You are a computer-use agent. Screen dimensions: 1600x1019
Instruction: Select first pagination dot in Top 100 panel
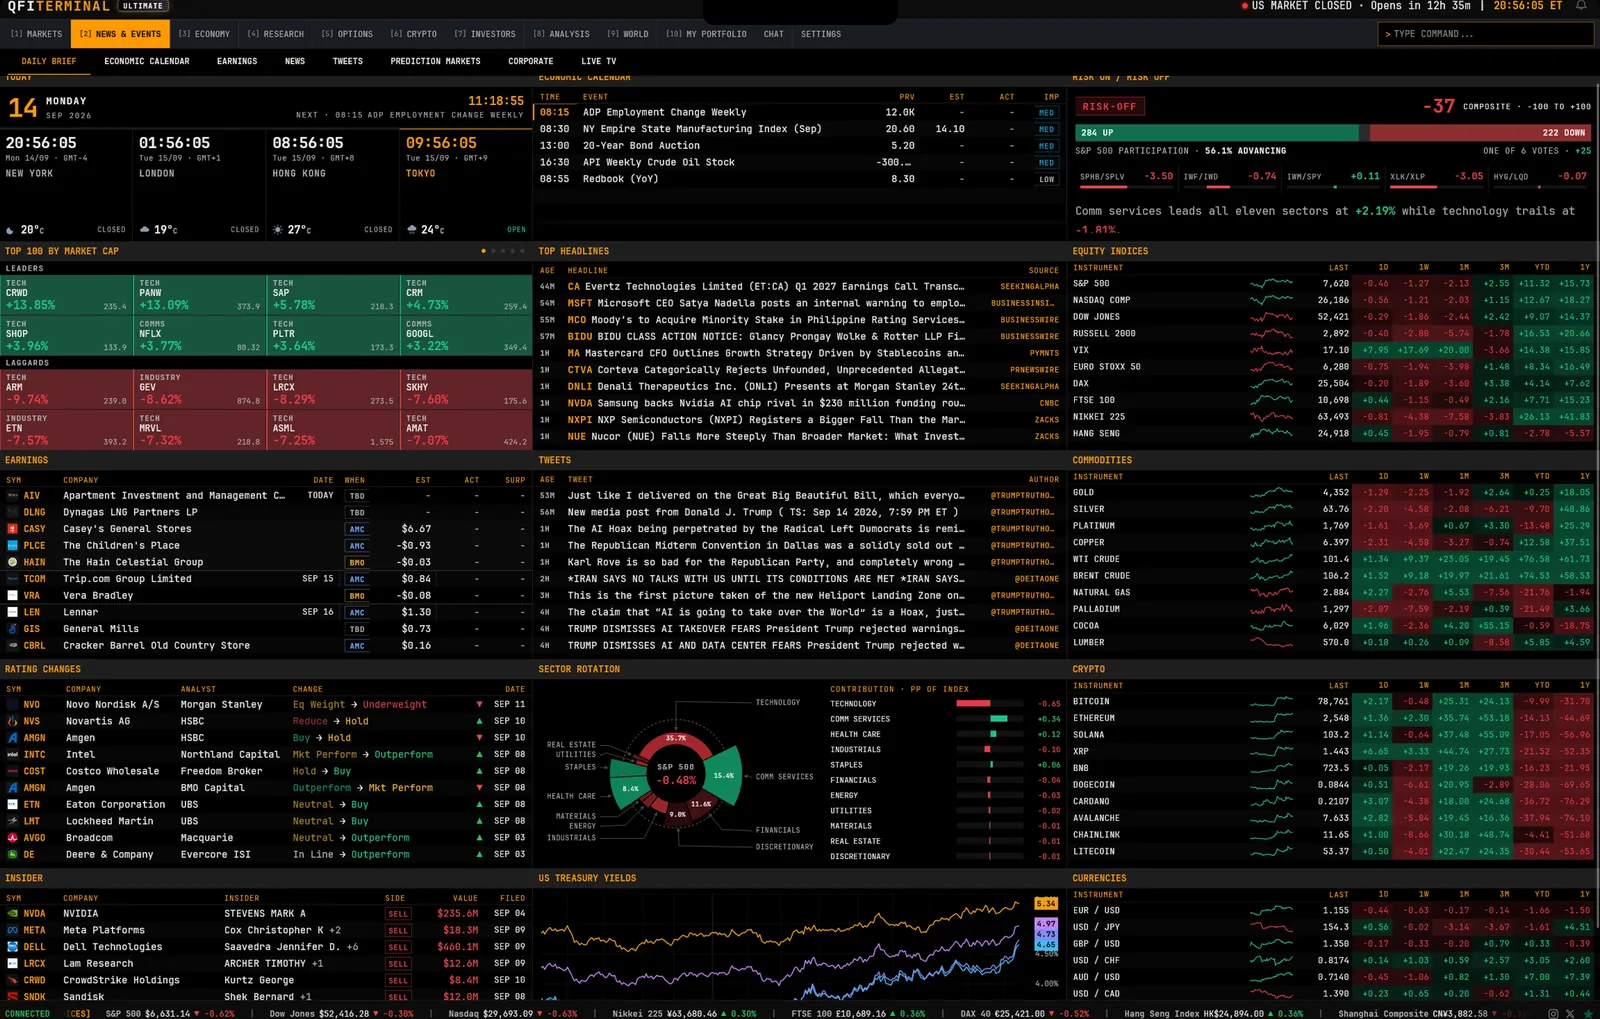click(483, 251)
